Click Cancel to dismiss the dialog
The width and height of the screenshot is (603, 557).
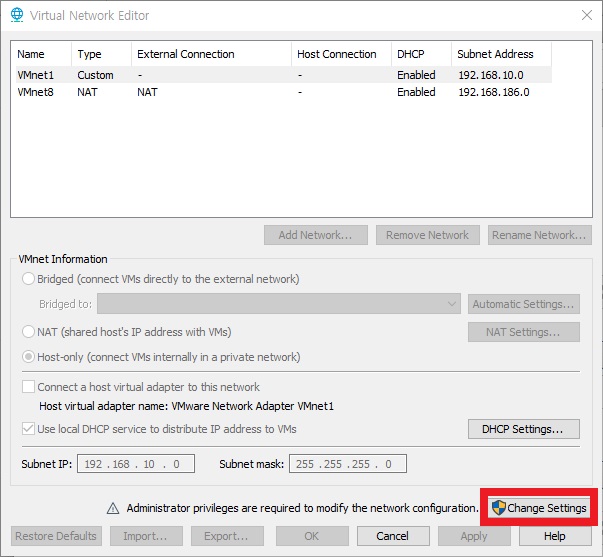[393, 536]
